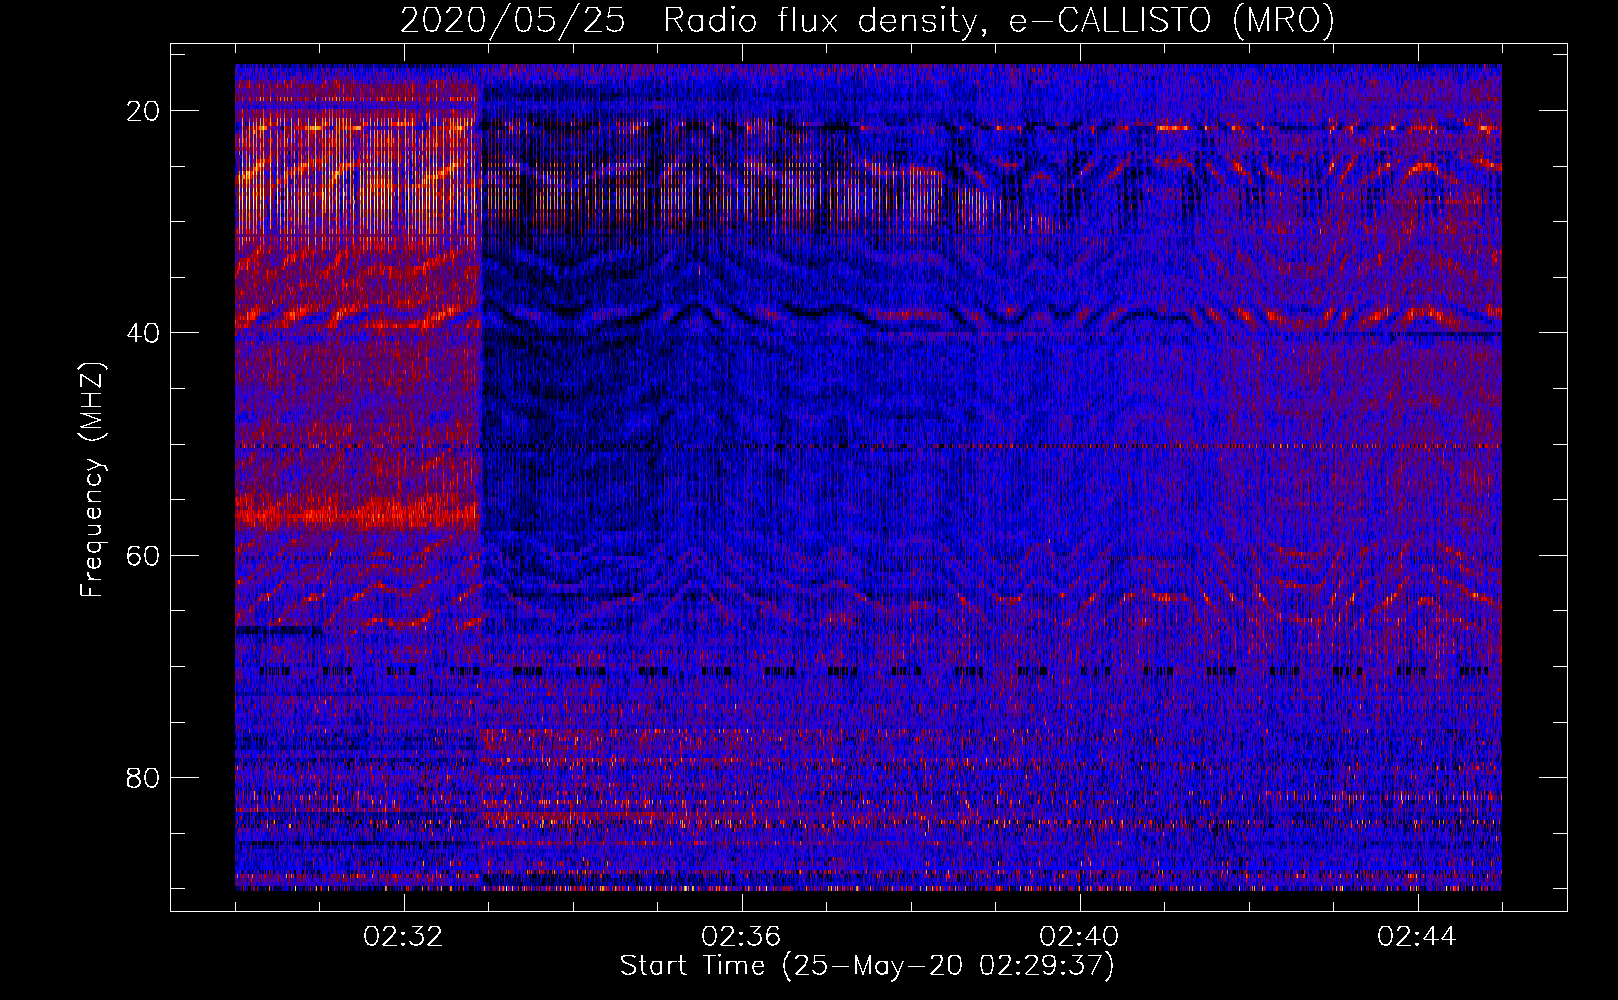Select the 'Frequency (MHZ)' y-axis label
1618x1000 pixels.
click(92, 479)
